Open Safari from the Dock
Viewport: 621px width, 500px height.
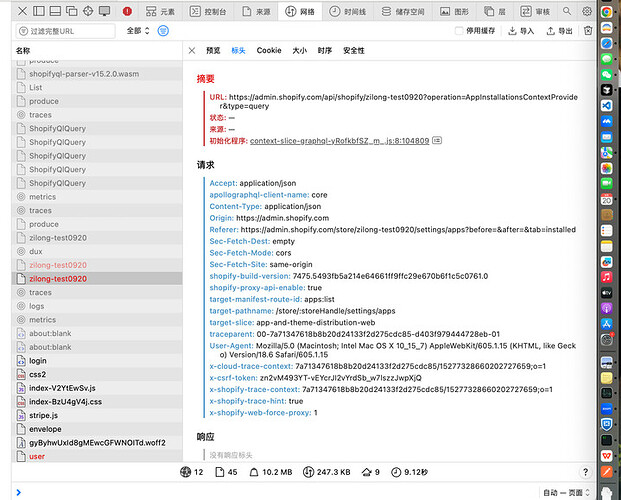point(606,43)
